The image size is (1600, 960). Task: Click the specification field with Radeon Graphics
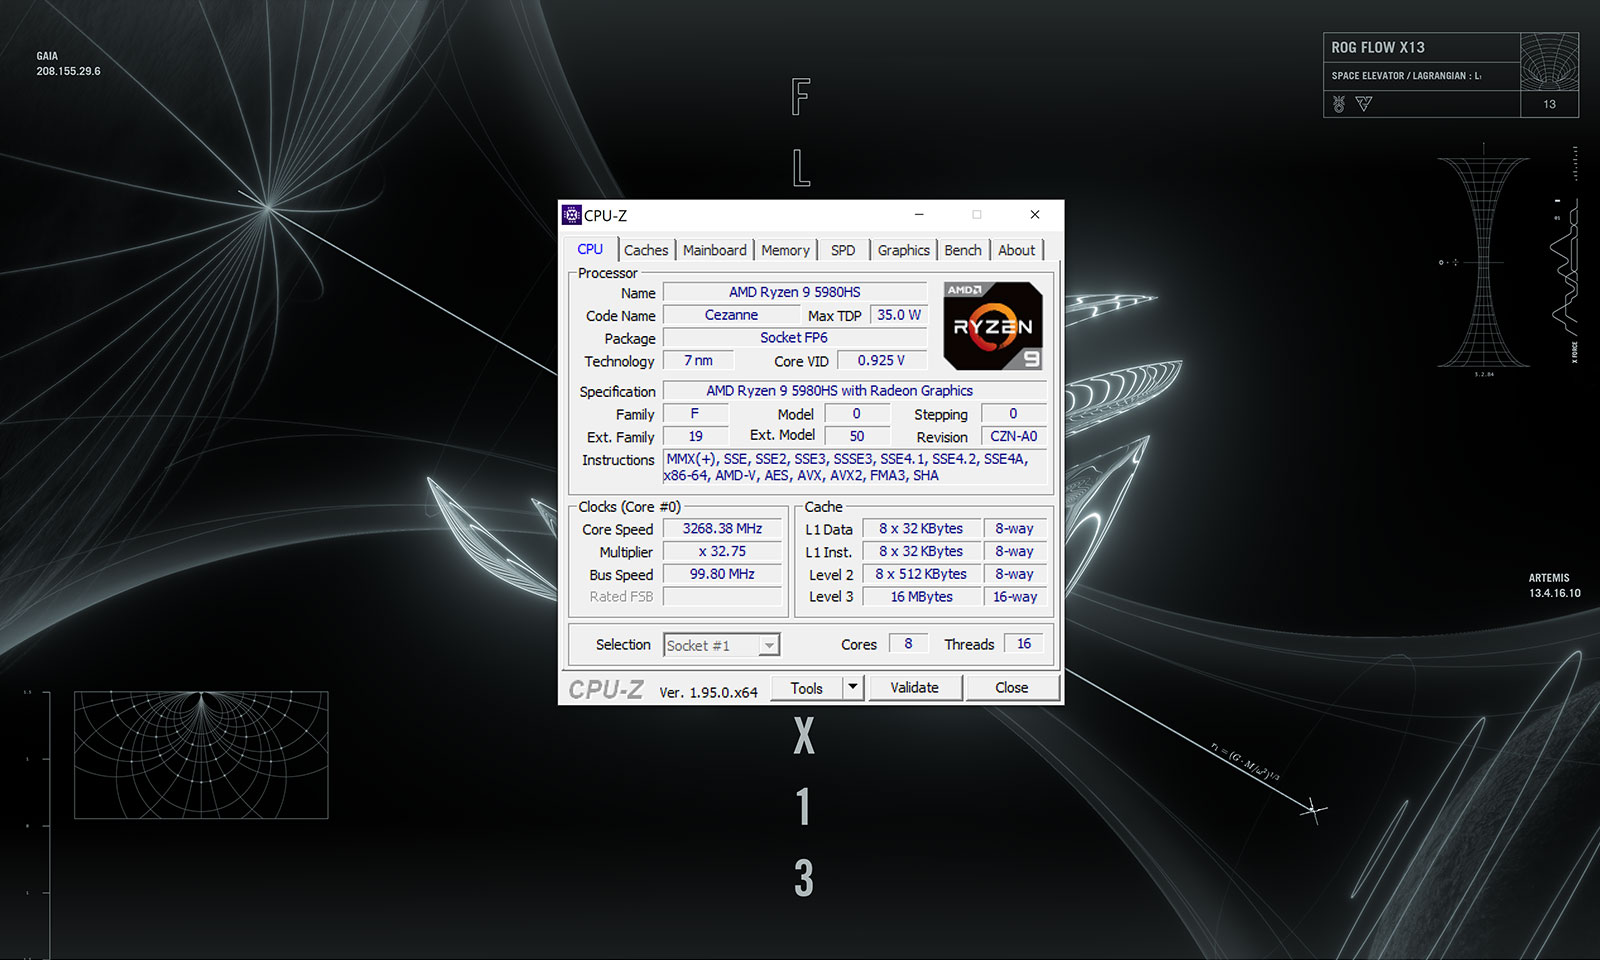click(x=854, y=391)
